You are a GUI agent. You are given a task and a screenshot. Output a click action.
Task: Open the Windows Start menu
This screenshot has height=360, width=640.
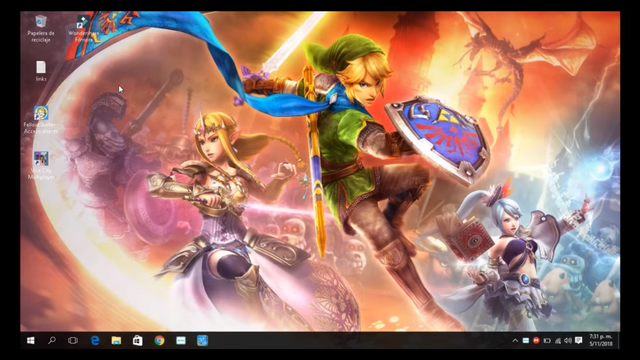31,340
